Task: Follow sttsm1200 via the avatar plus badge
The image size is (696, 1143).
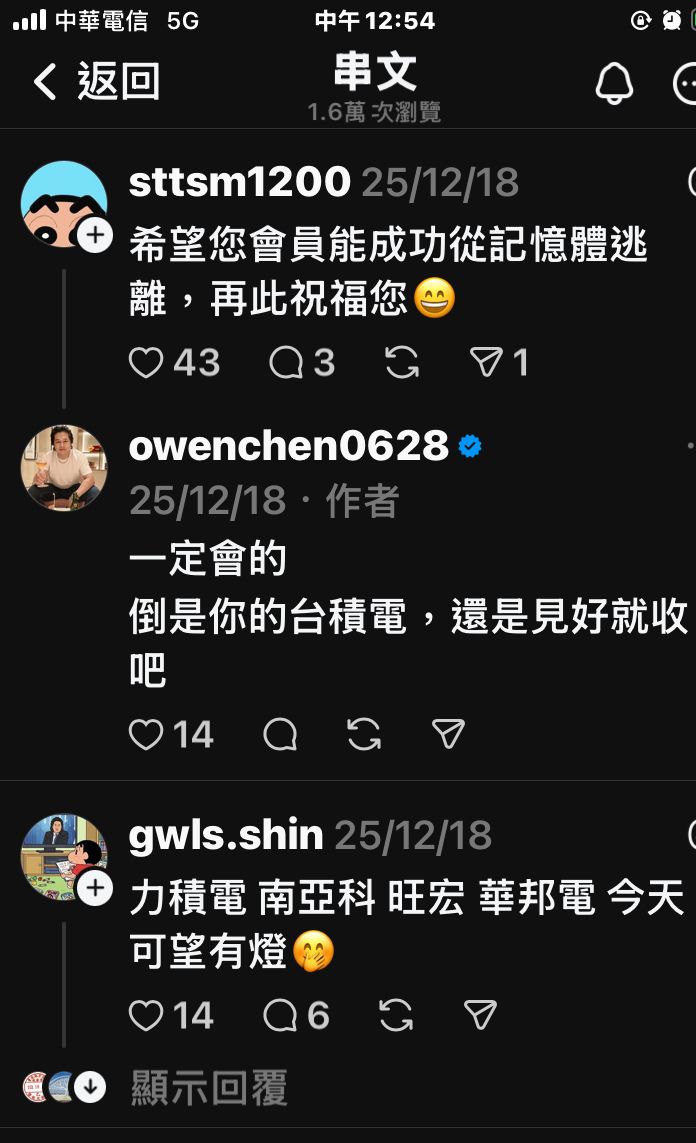Action: tap(95, 235)
